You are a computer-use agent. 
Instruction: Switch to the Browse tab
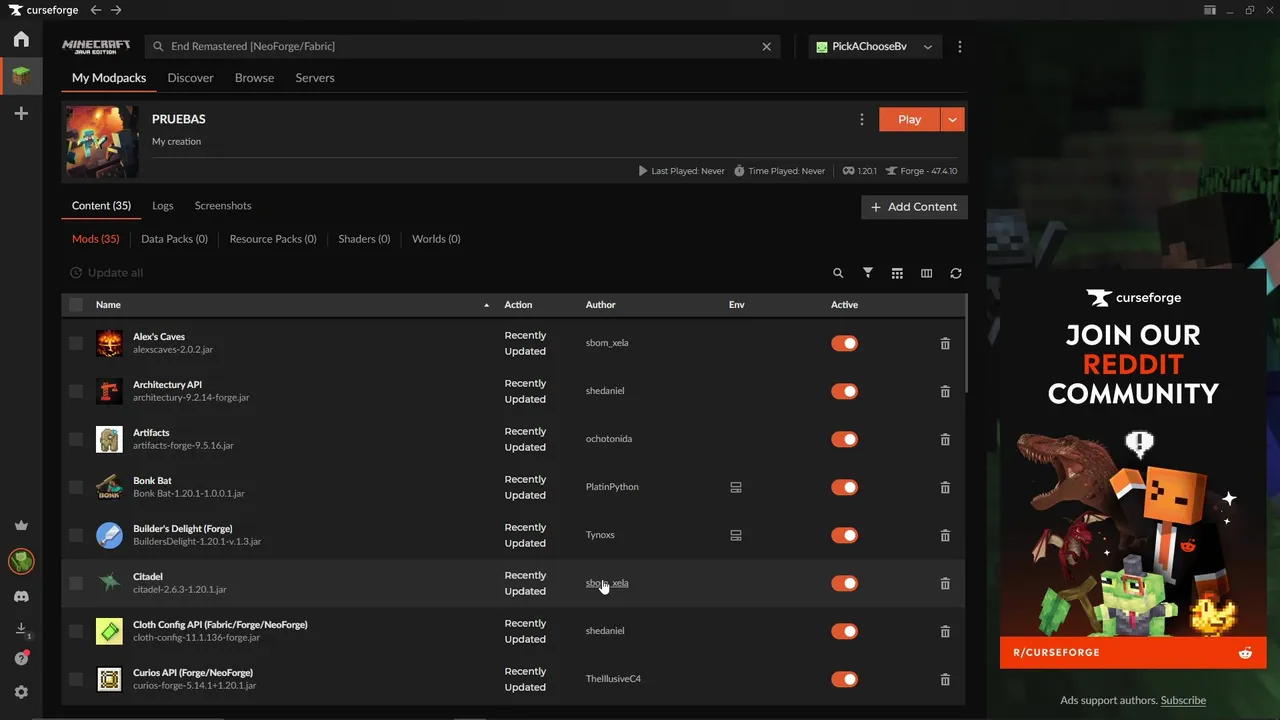[254, 78]
